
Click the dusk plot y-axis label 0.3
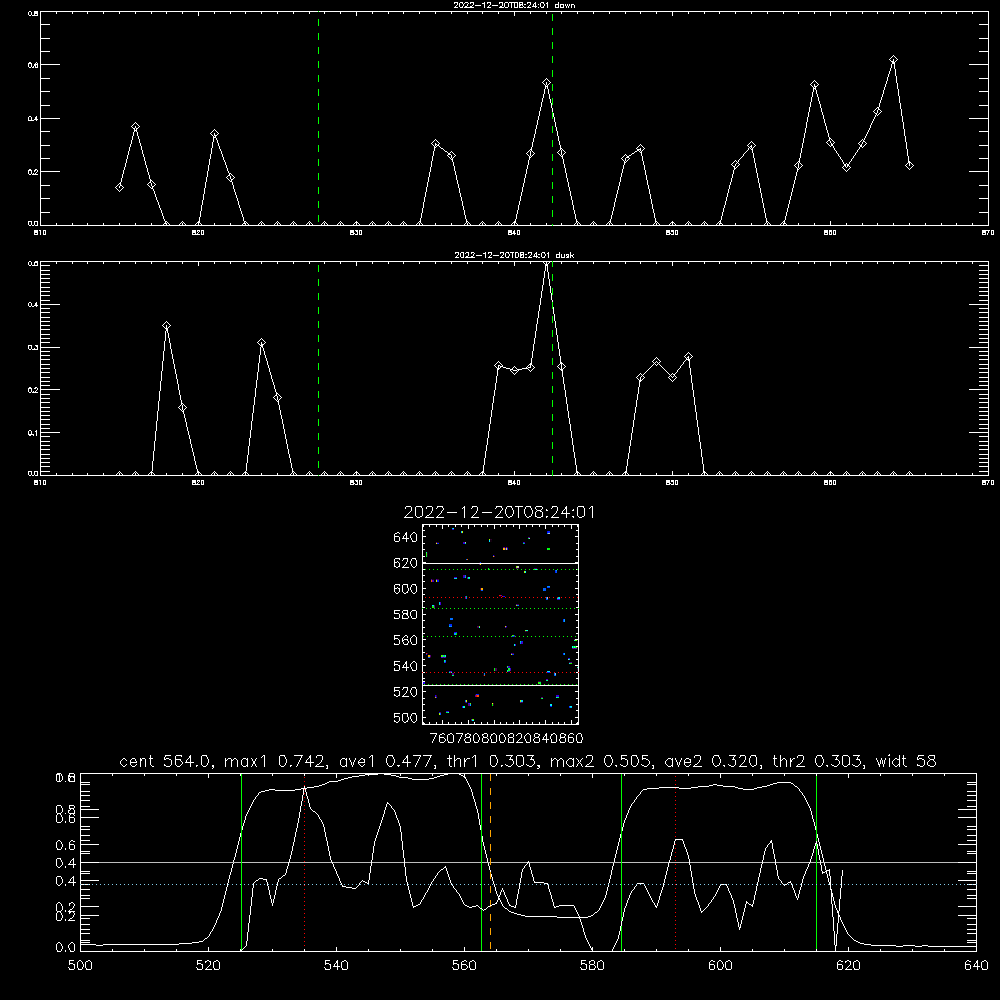[34, 348]
